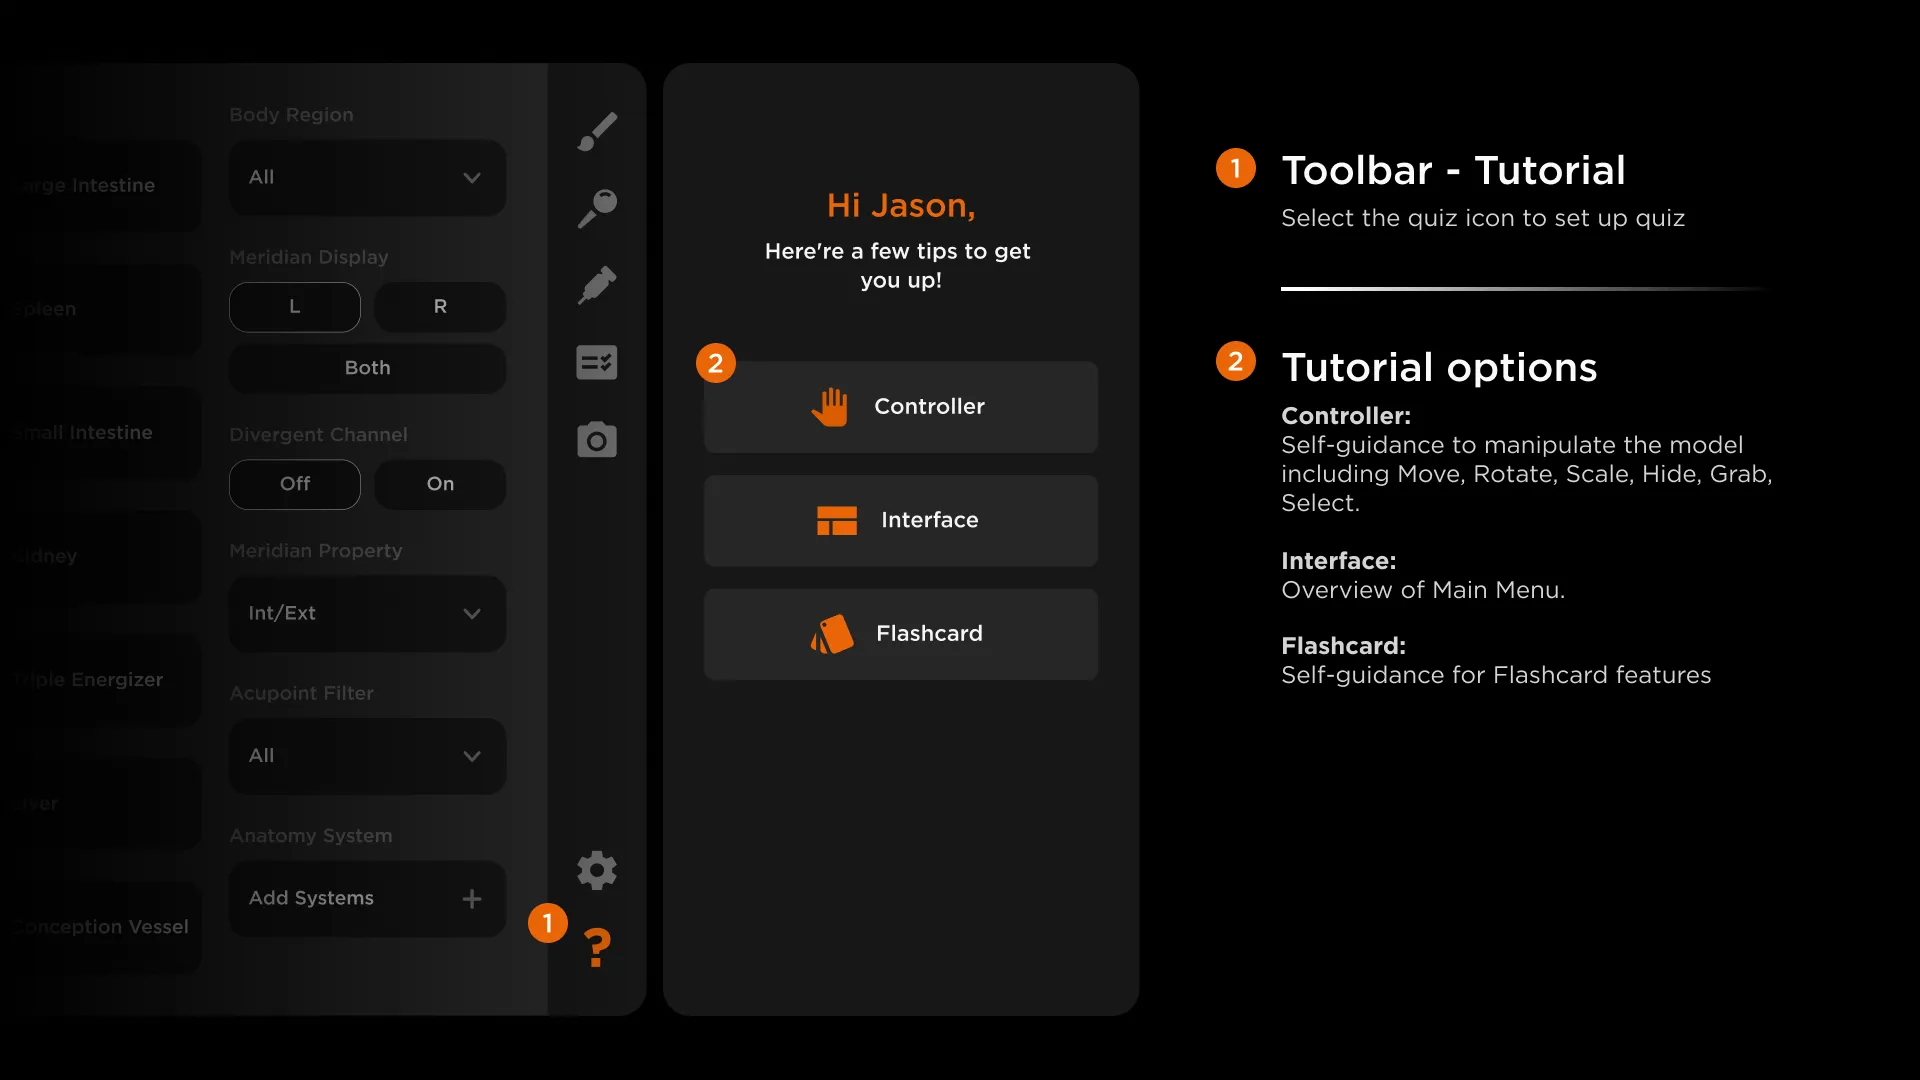Screen dimensions: 1920x1080
Task: Open the settings gear icon
Action: [597, 870]
